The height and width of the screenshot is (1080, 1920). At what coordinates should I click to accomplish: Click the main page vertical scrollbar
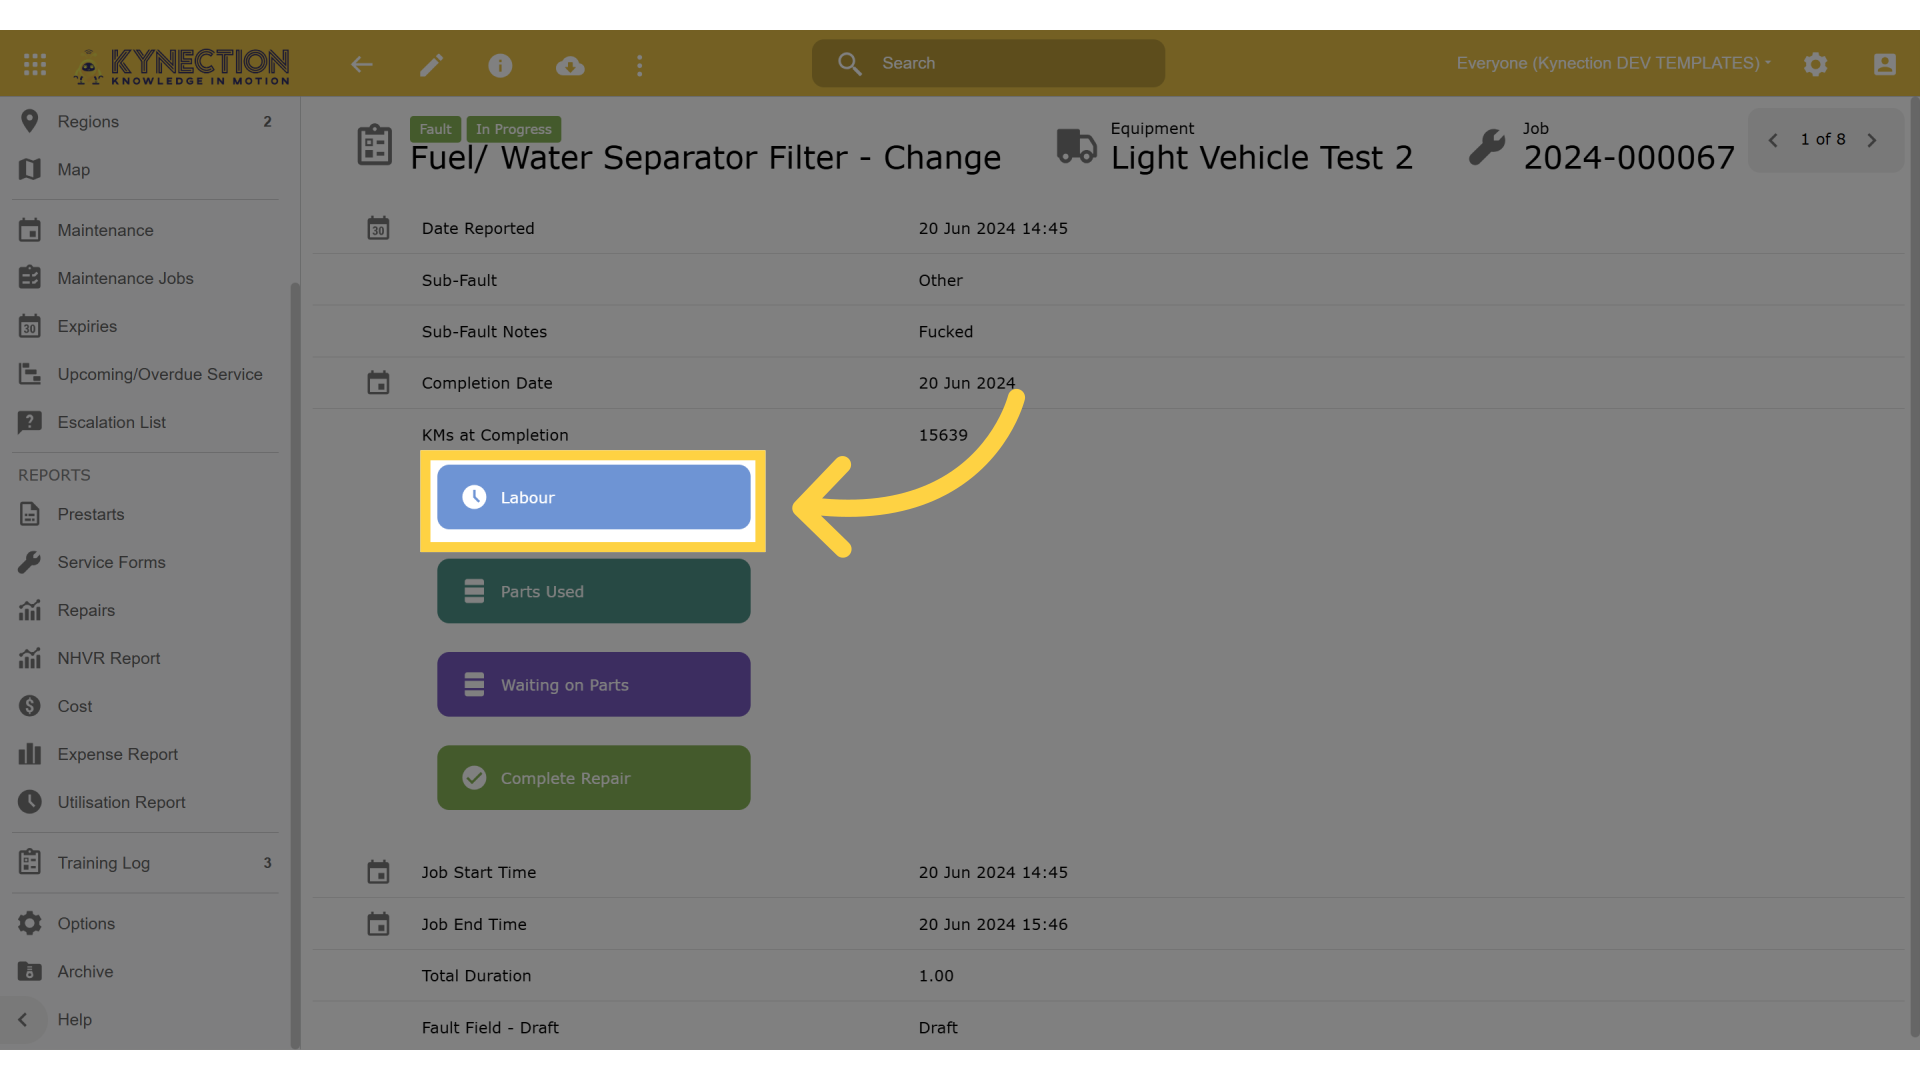pos(1914,566)
